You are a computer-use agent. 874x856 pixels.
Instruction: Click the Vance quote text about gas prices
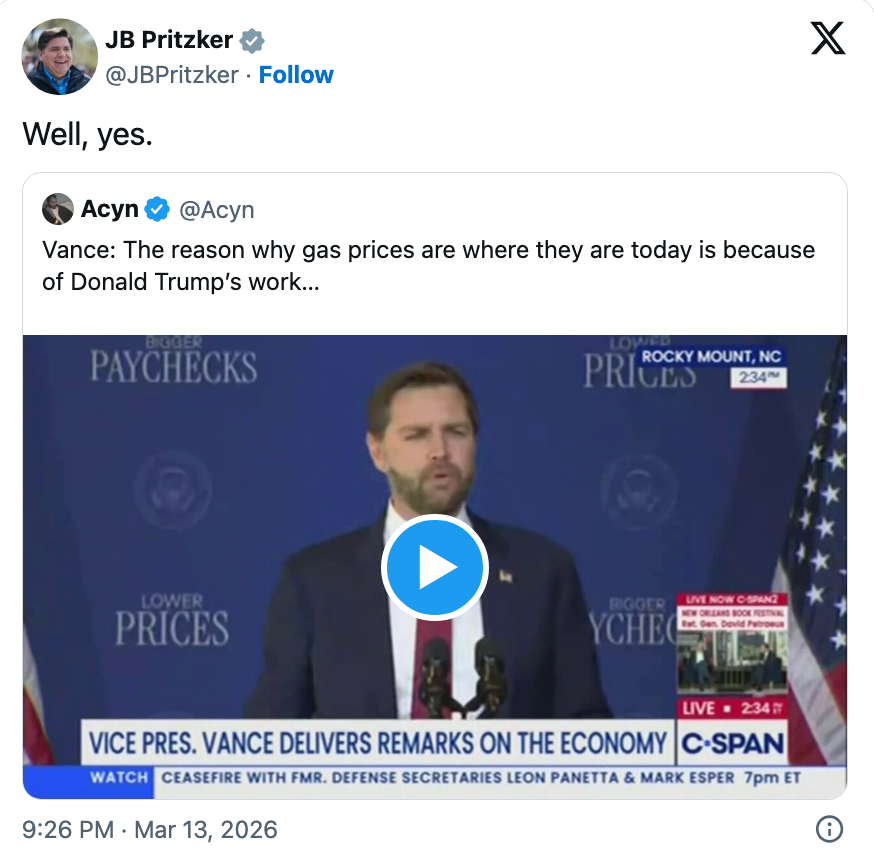coord(428,265)
